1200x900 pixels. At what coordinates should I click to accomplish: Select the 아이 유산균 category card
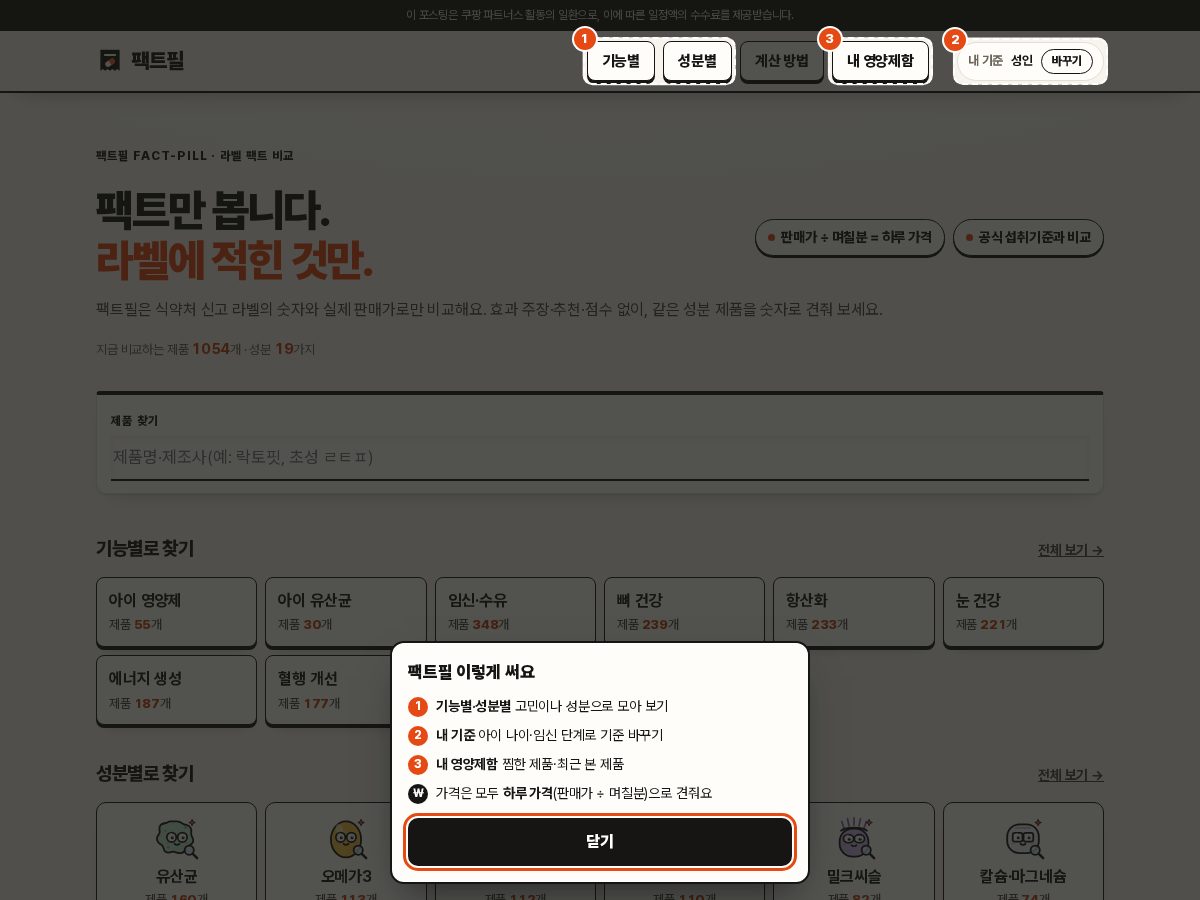click(x=346, y=612)
